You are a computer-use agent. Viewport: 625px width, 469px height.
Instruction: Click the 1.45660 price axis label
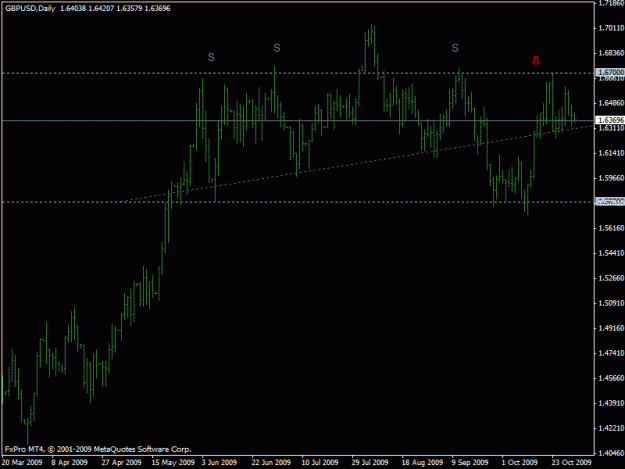tap(611, 378)
